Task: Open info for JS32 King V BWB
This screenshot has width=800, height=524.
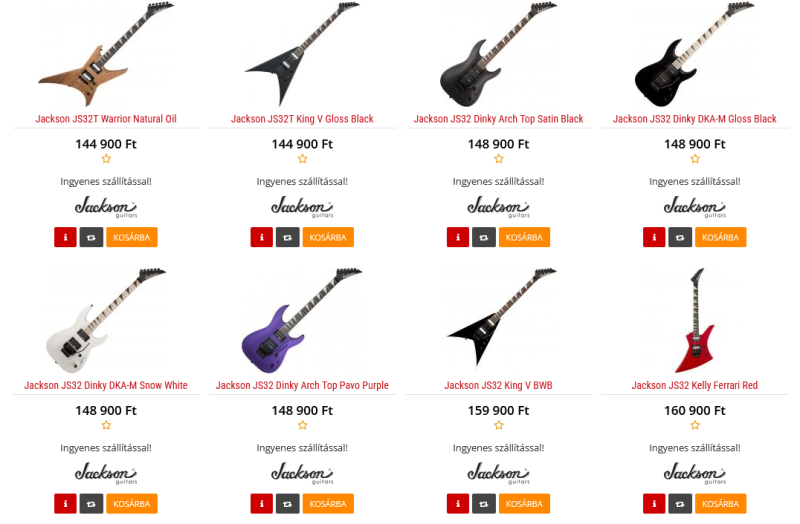Action: pyautogui.click(x=458, y=504)
